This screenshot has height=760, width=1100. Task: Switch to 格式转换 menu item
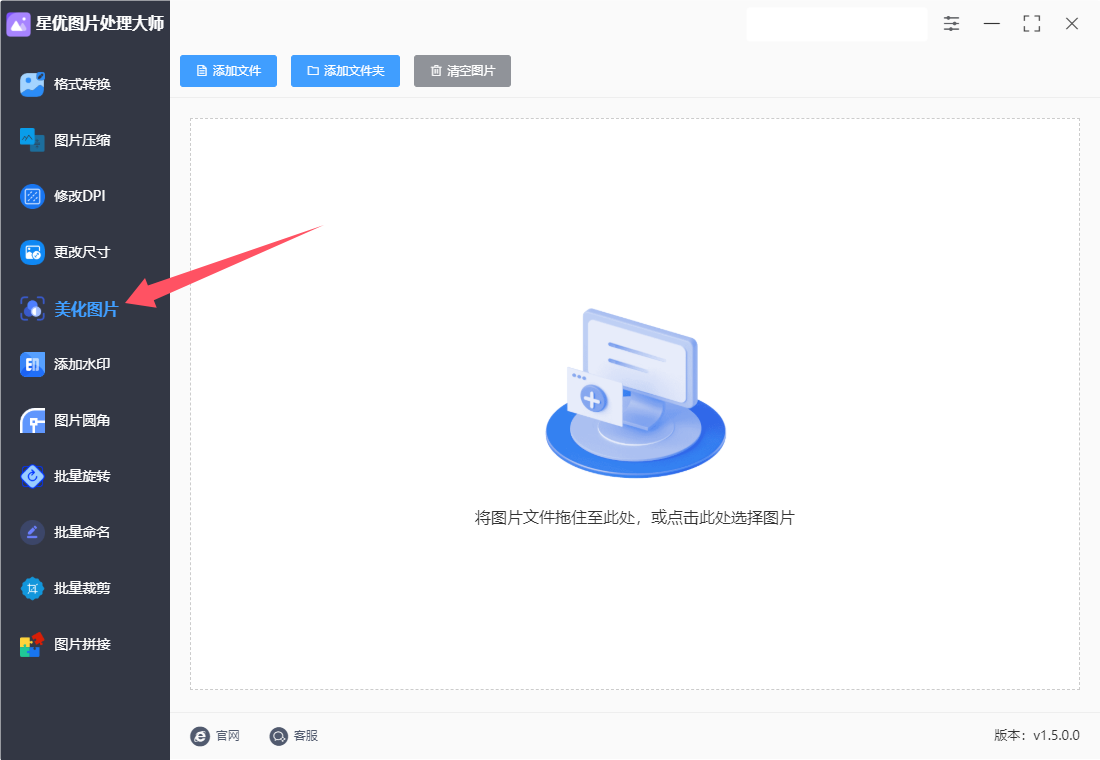tap(82, 84)
